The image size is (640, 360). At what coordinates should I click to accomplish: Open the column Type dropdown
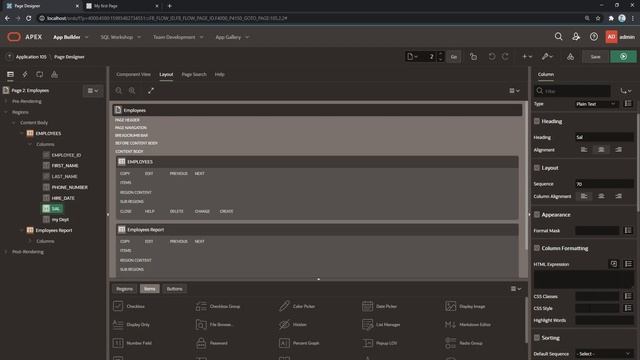point(596,104)
